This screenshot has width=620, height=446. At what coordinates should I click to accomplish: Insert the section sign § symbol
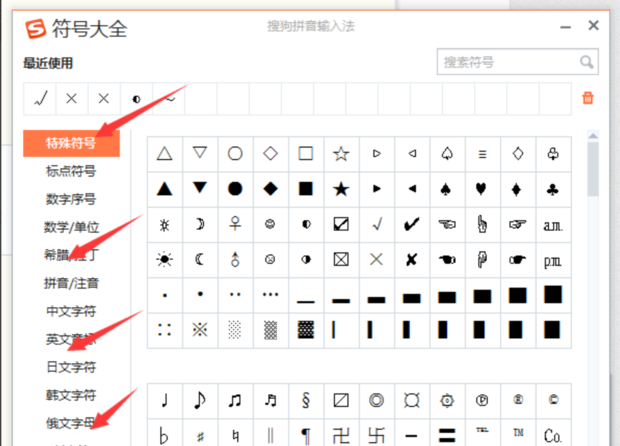coord(306,401)
